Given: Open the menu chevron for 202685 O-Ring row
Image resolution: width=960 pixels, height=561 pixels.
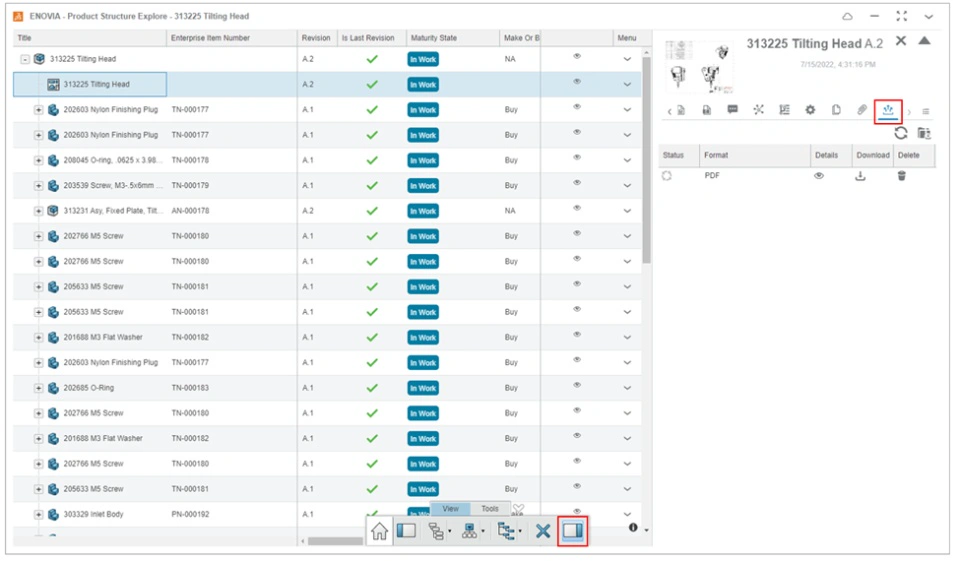Looking at the screenshot, I should click(x=627, y=388).
